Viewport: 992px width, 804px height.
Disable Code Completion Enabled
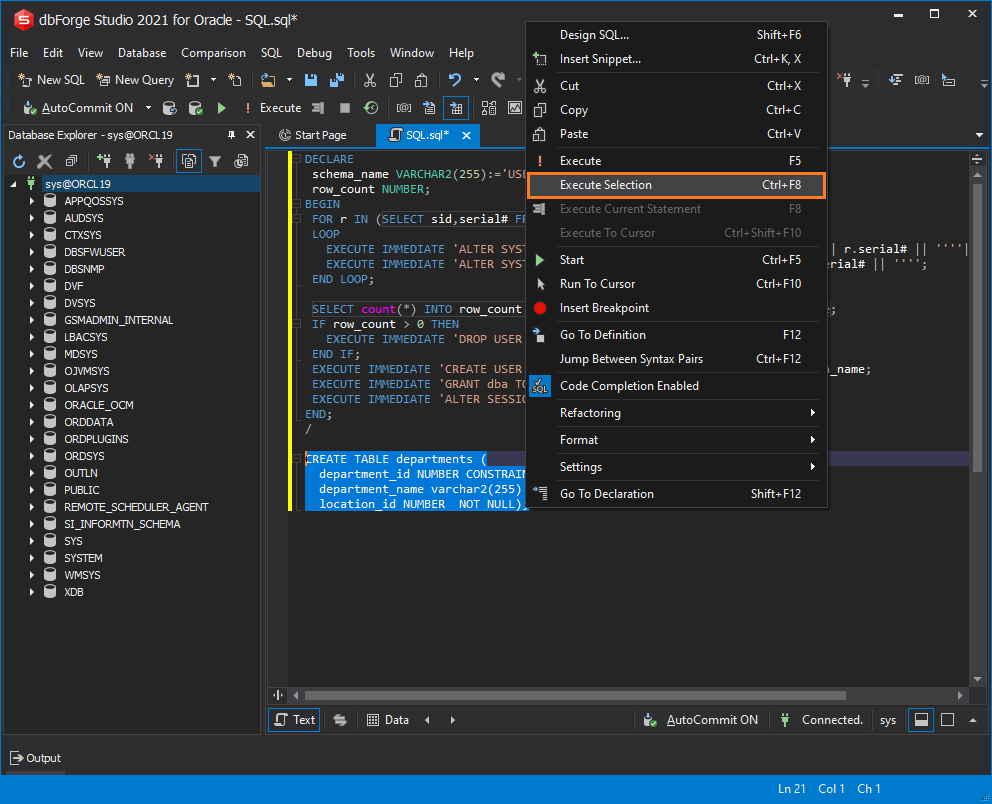pos(628,386)
